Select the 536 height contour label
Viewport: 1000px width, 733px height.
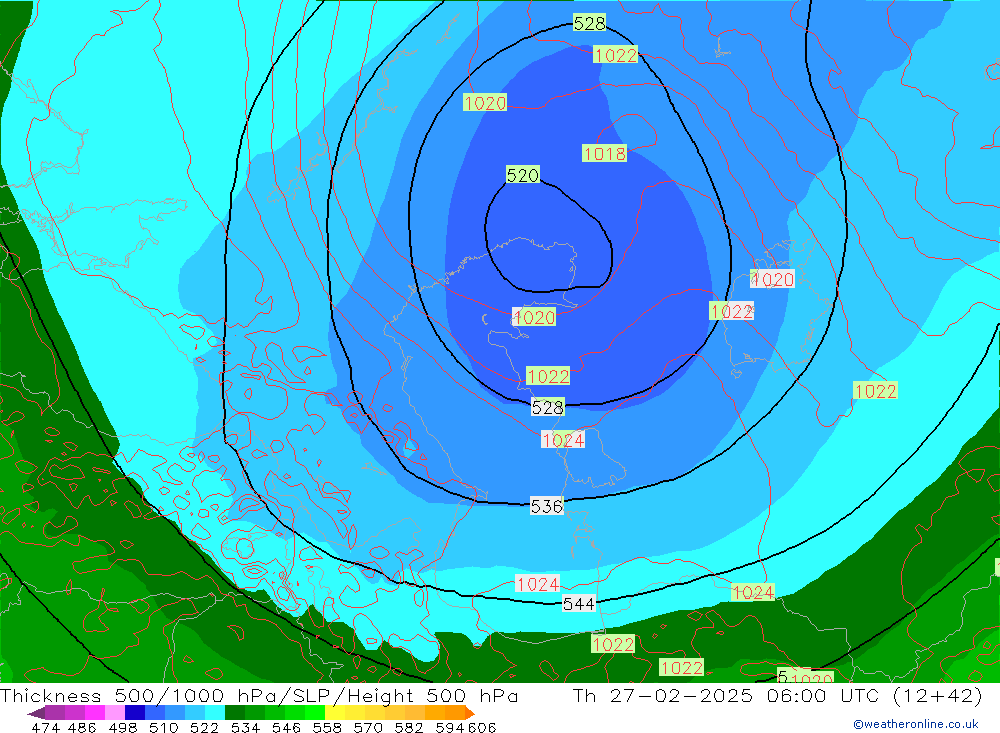tap(547, 506)
